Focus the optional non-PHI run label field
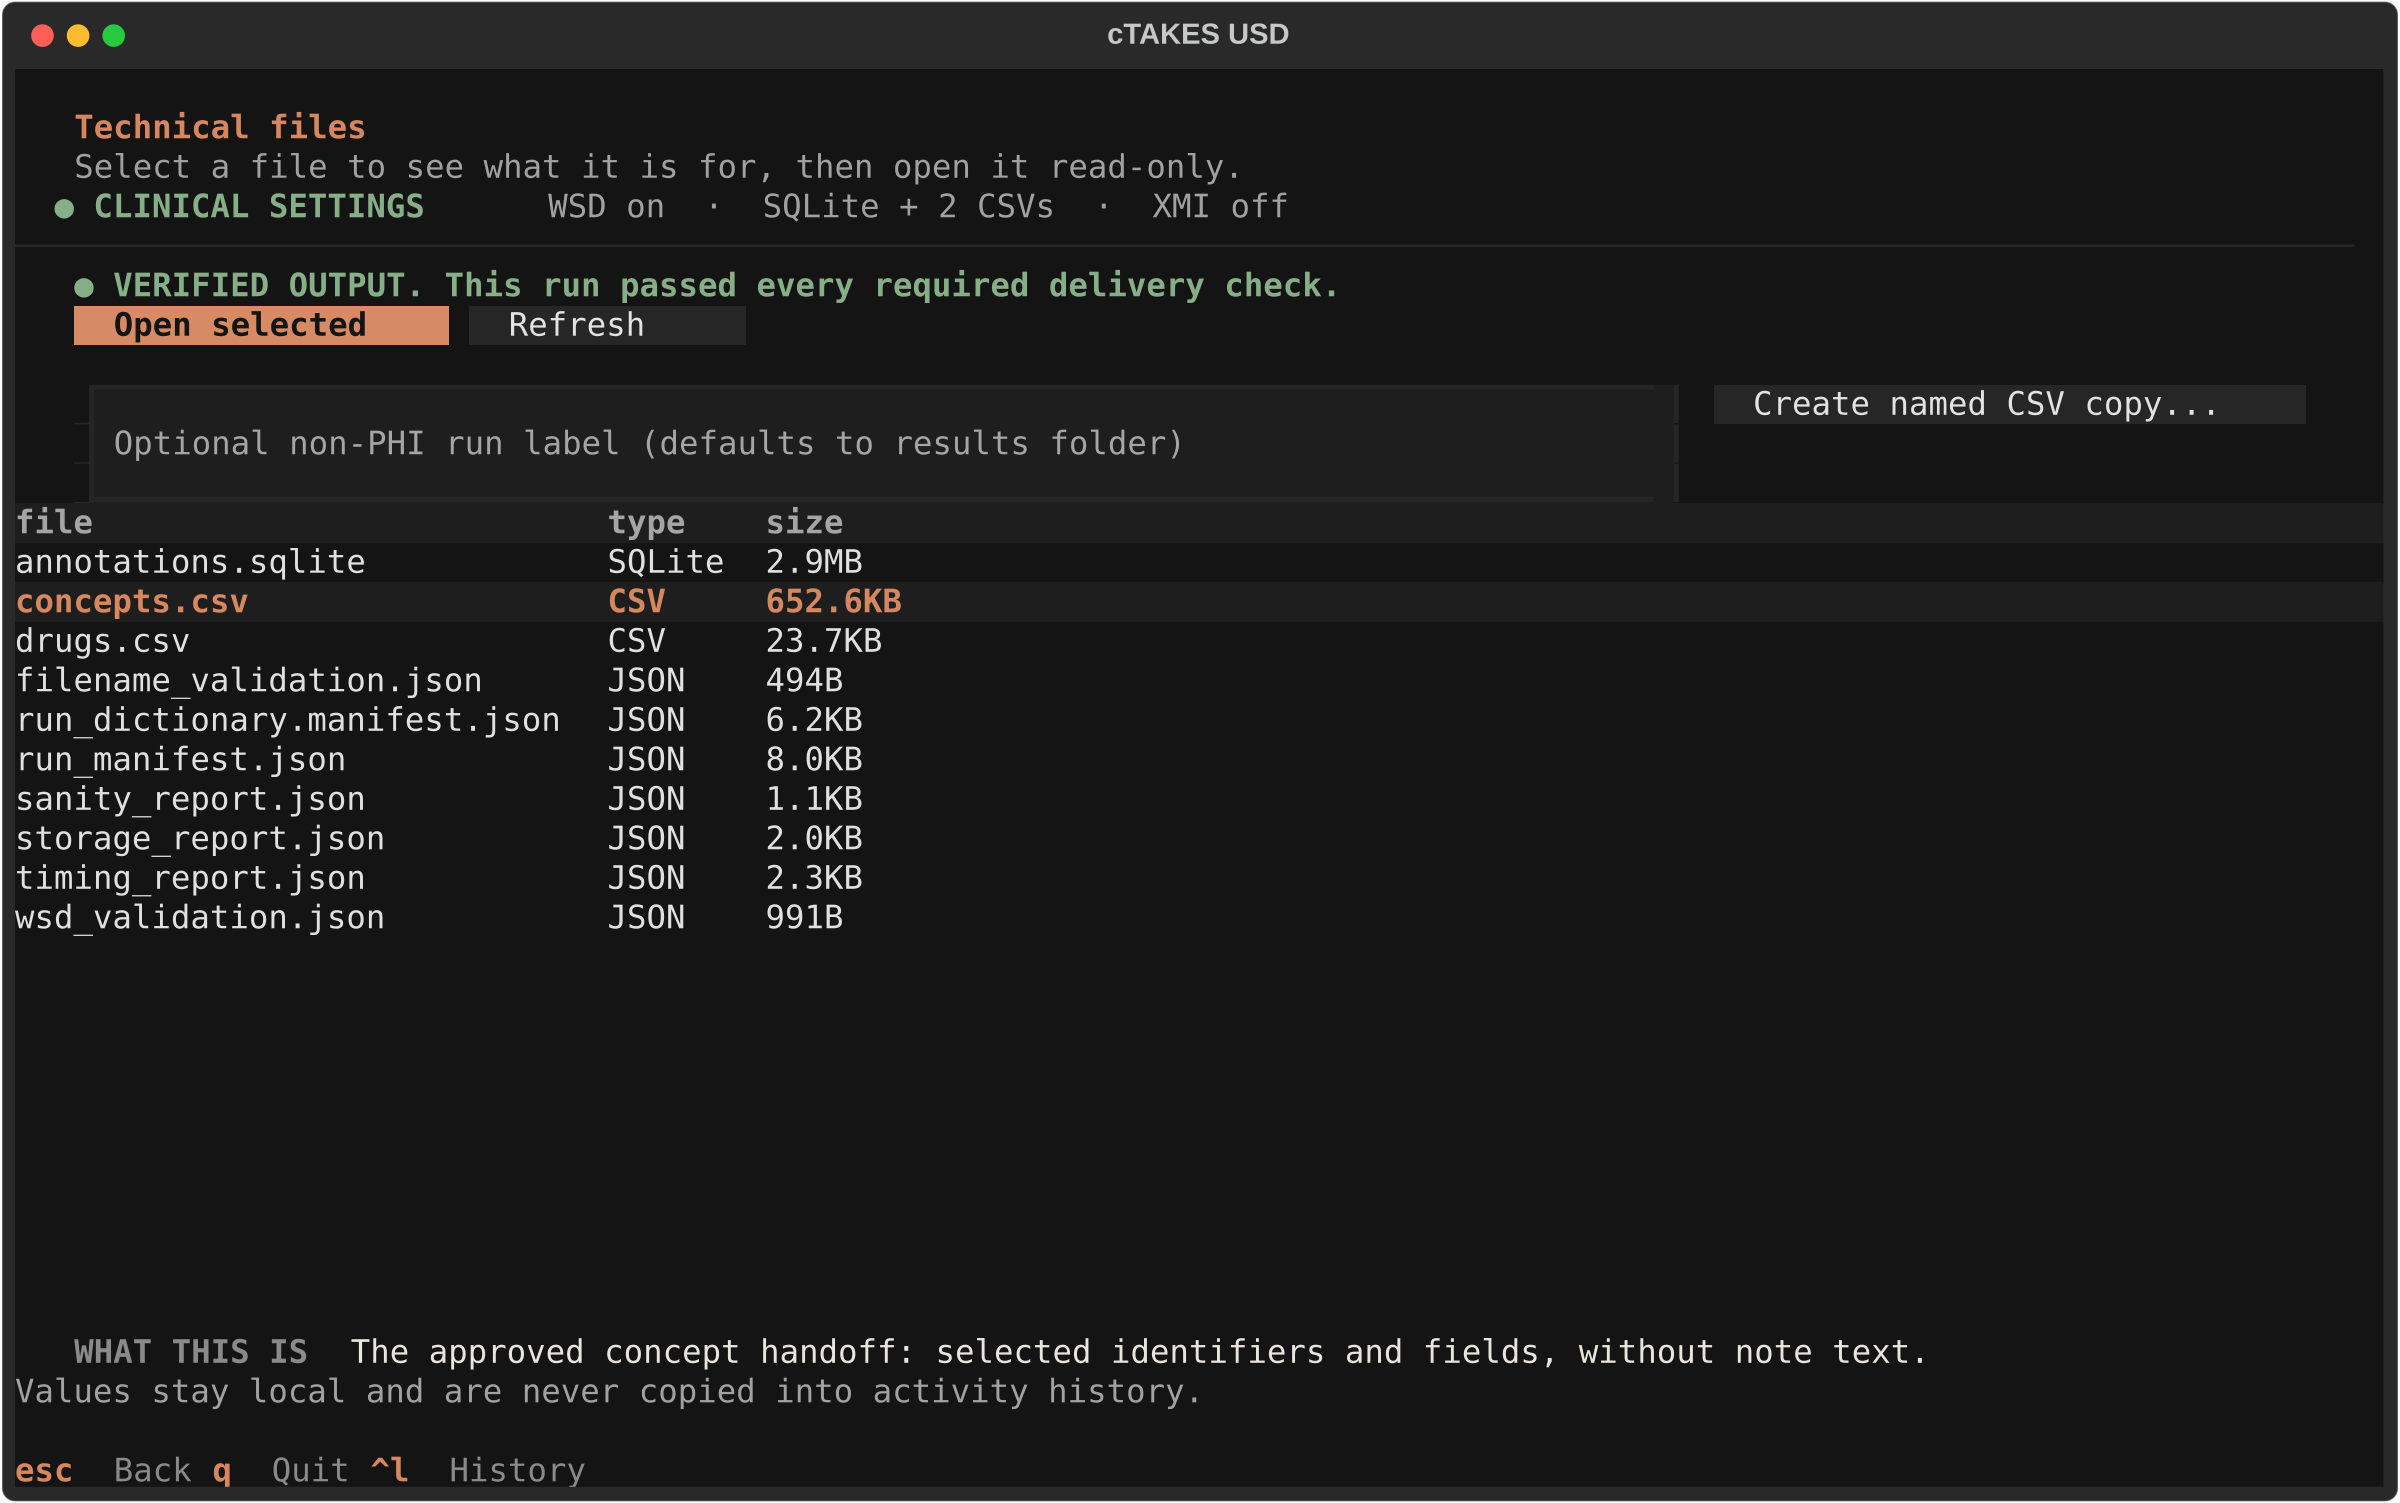Viewport: 2400px width, 1503px height. tap(884, 443)
